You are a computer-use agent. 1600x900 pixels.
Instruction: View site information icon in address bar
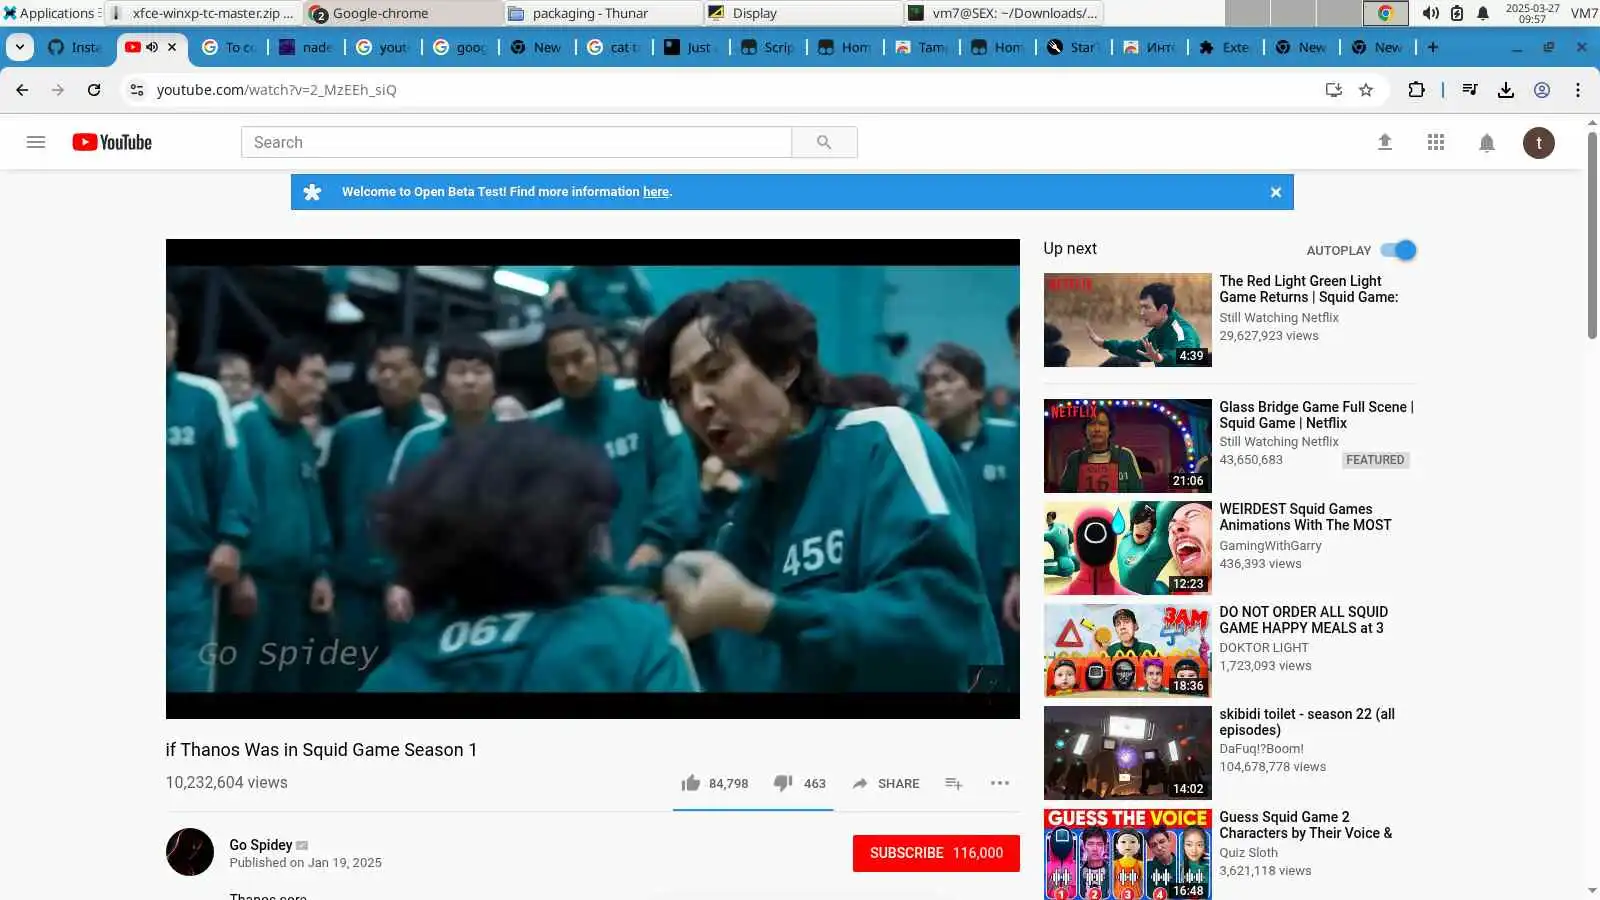click(x=137, y=90)
